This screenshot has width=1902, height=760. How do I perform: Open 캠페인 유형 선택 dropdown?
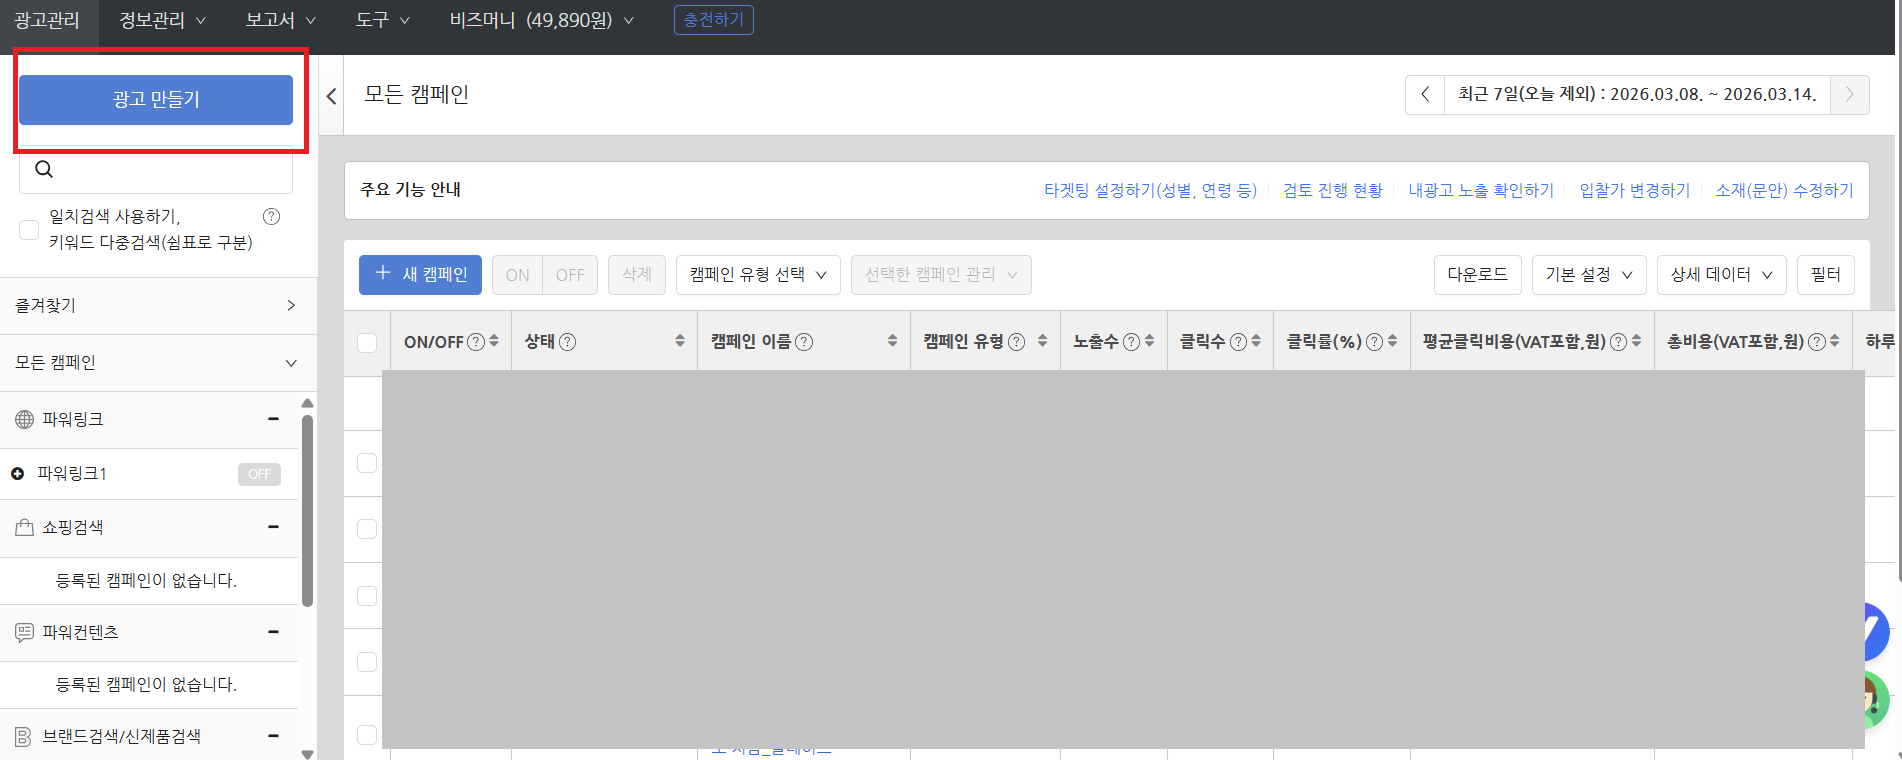758,275
